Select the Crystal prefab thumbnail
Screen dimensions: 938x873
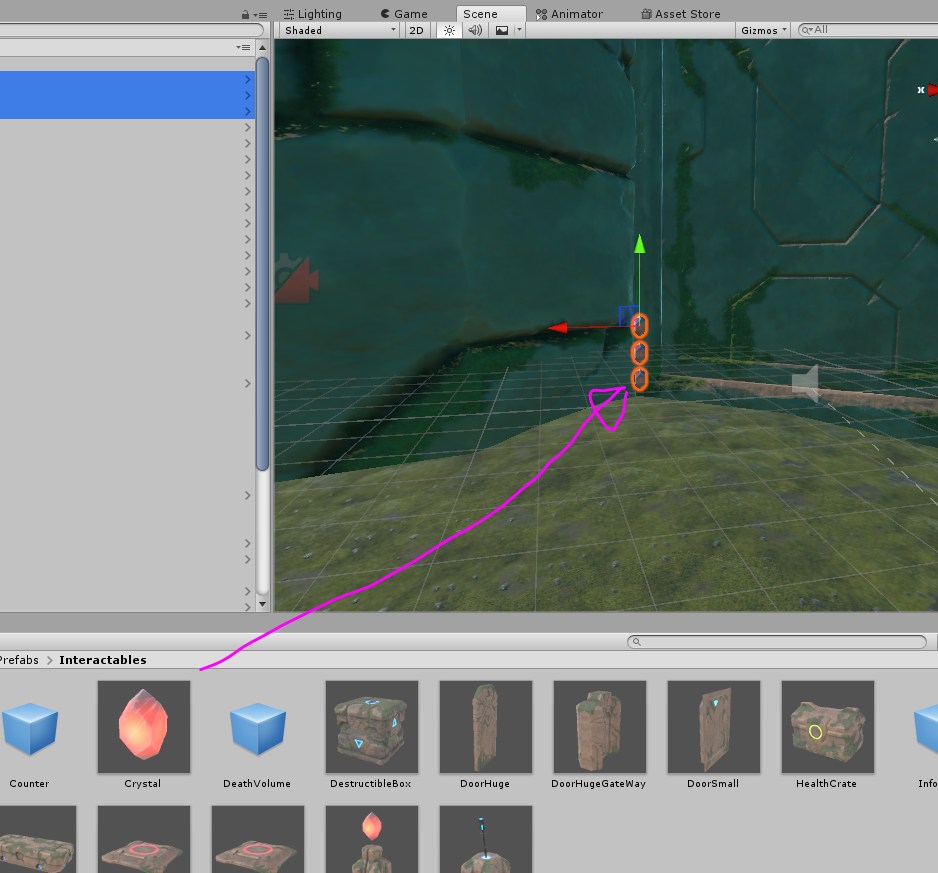pyautogui.click(x=144, y=726)
